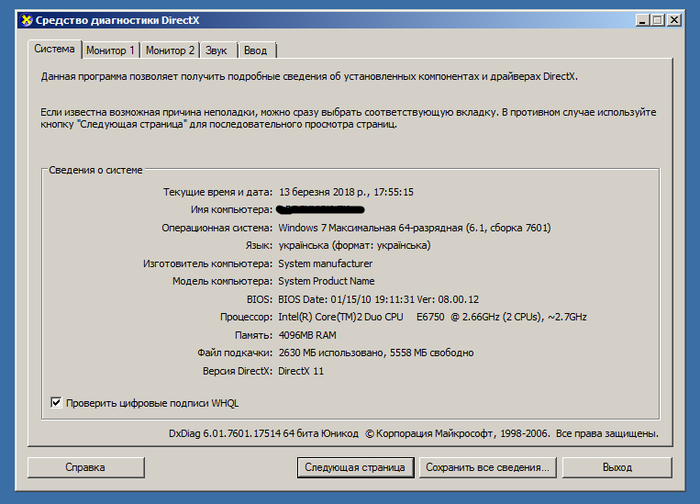Click the Файл подкачки label
The image size is (700, 504).
[235, 353]
